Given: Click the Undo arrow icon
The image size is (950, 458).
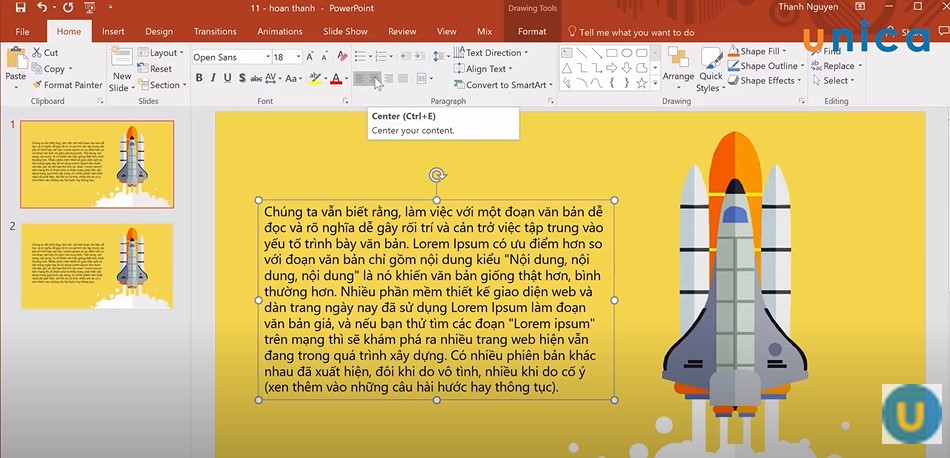Looking at the screenshot, I should 42,8.
